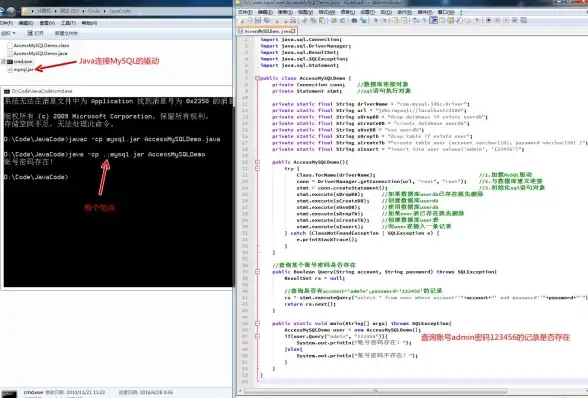Click the Paste icon in Notepad++ toolbar
The image size is (588, 398).
322,20
